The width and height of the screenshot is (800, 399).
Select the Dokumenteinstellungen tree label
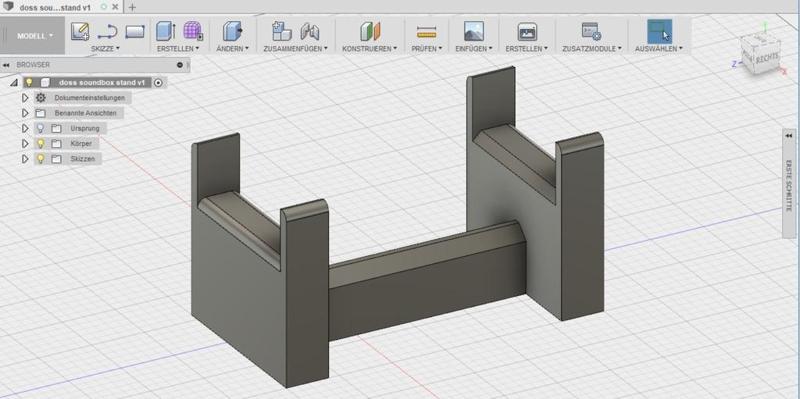click(x=90, y=97)
